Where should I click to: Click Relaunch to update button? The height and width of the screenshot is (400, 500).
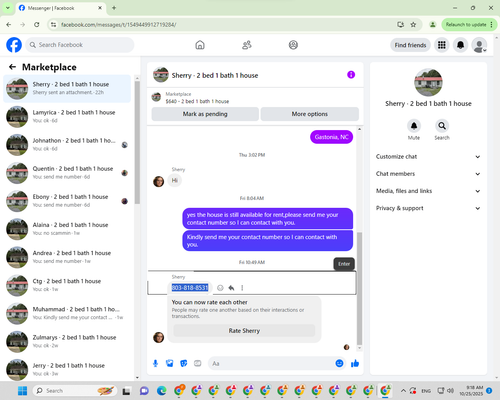(469, 24)
